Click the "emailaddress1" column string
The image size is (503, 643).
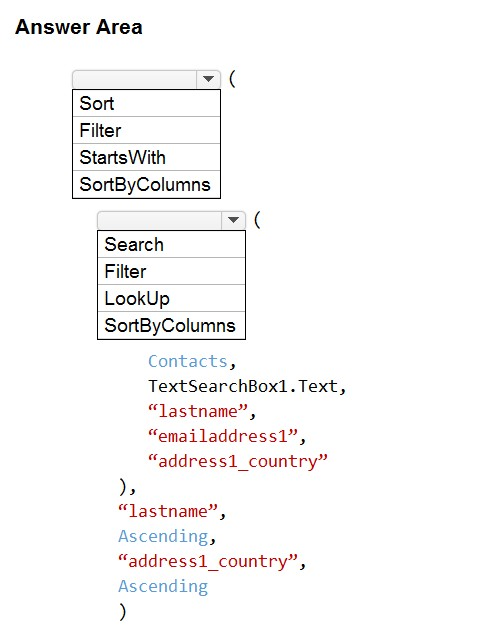pyautogui.click(x=223, y=436)
